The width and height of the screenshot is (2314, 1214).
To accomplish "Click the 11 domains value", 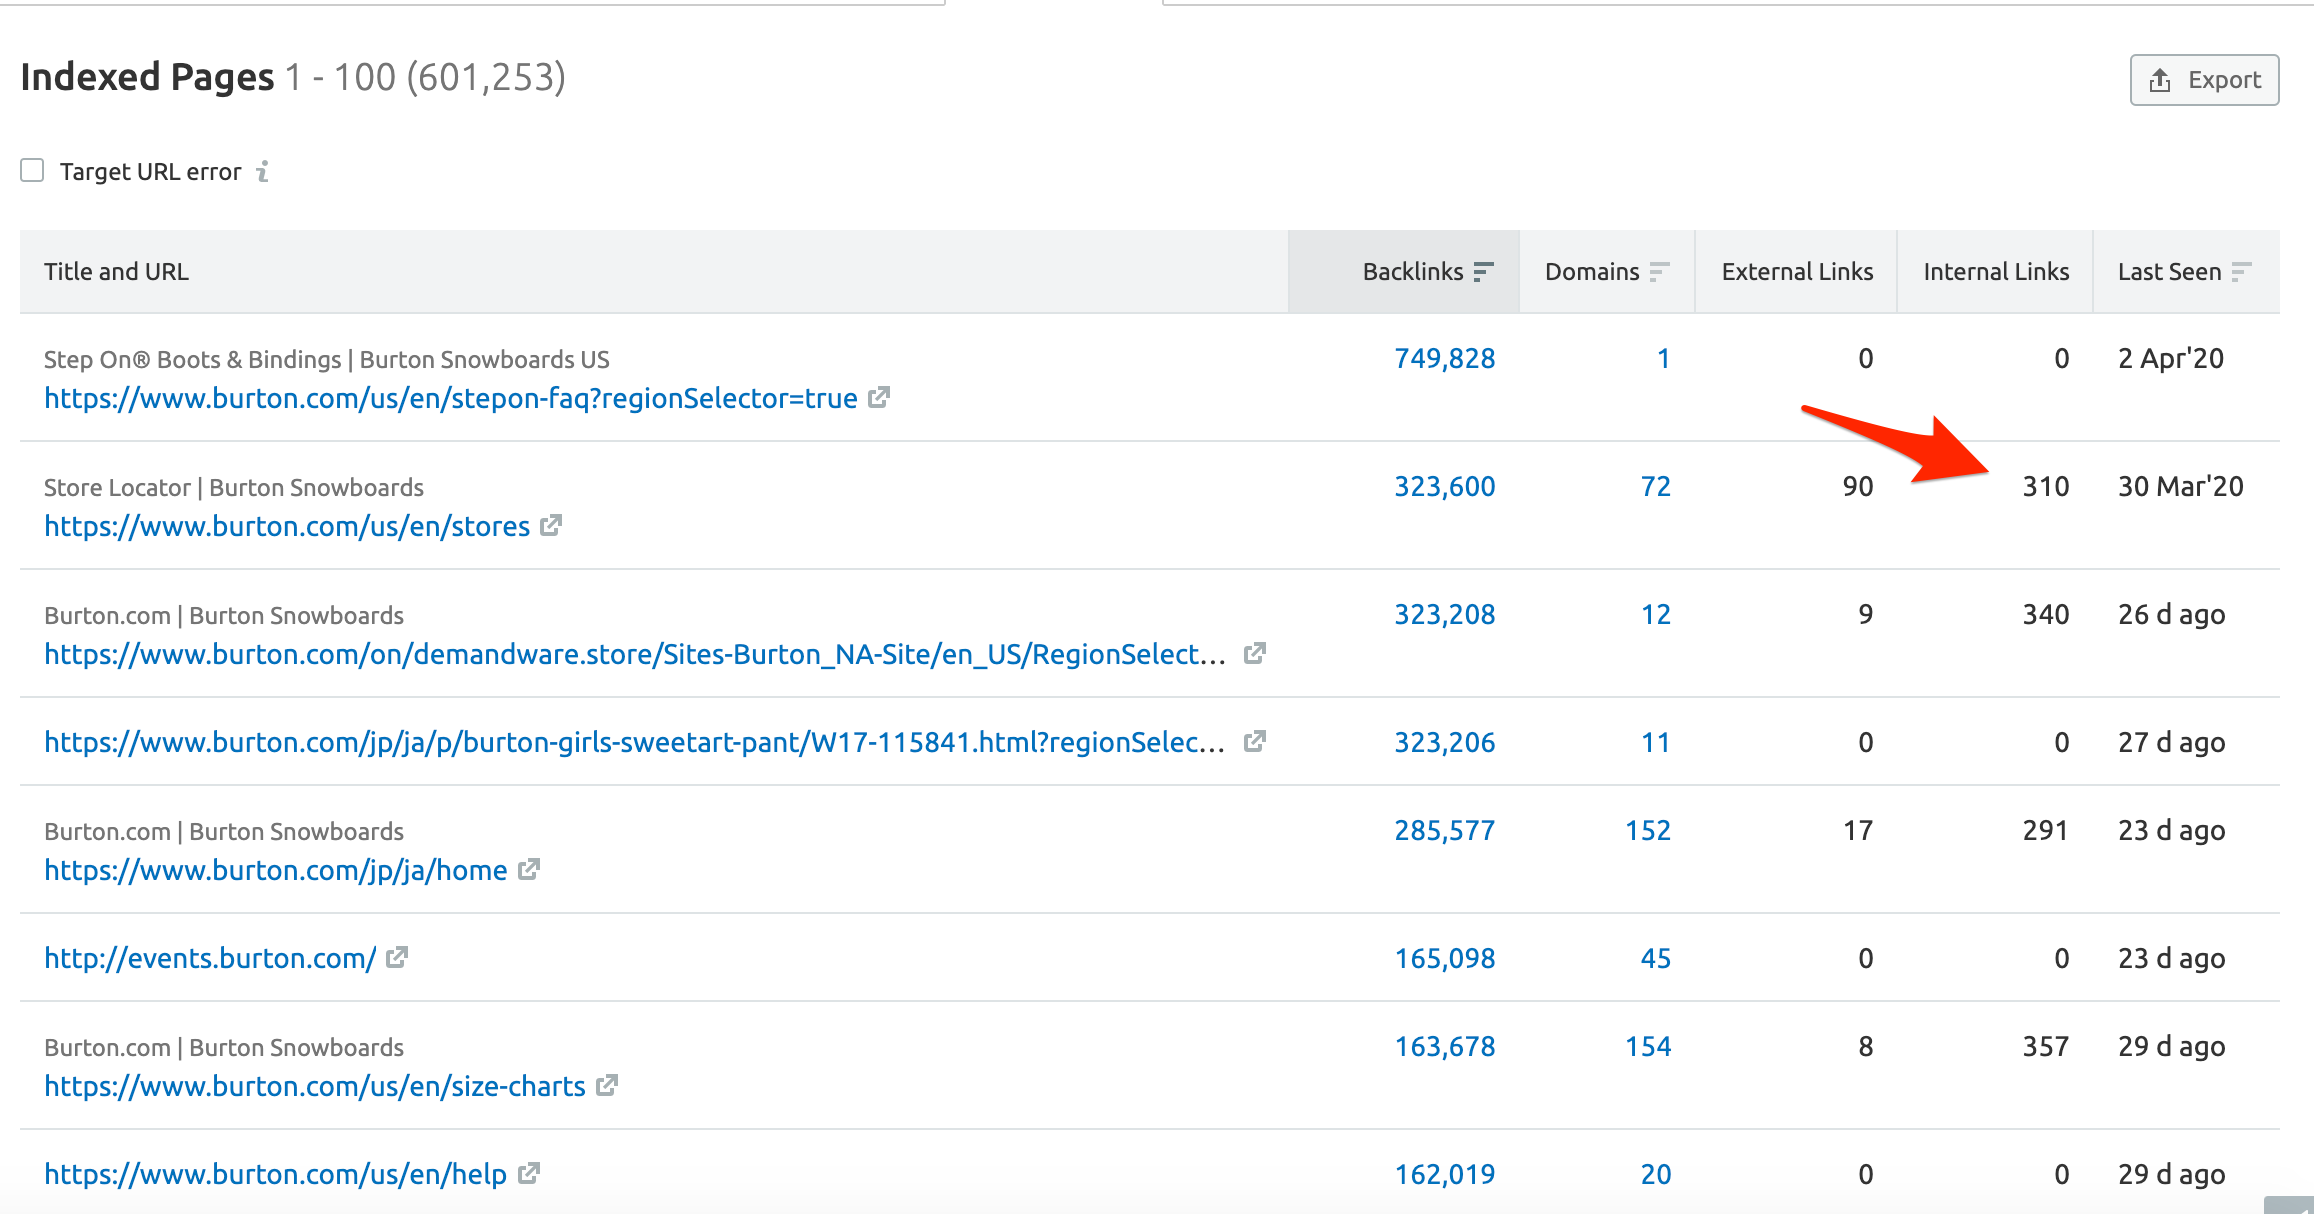I will pos(1656,743).
